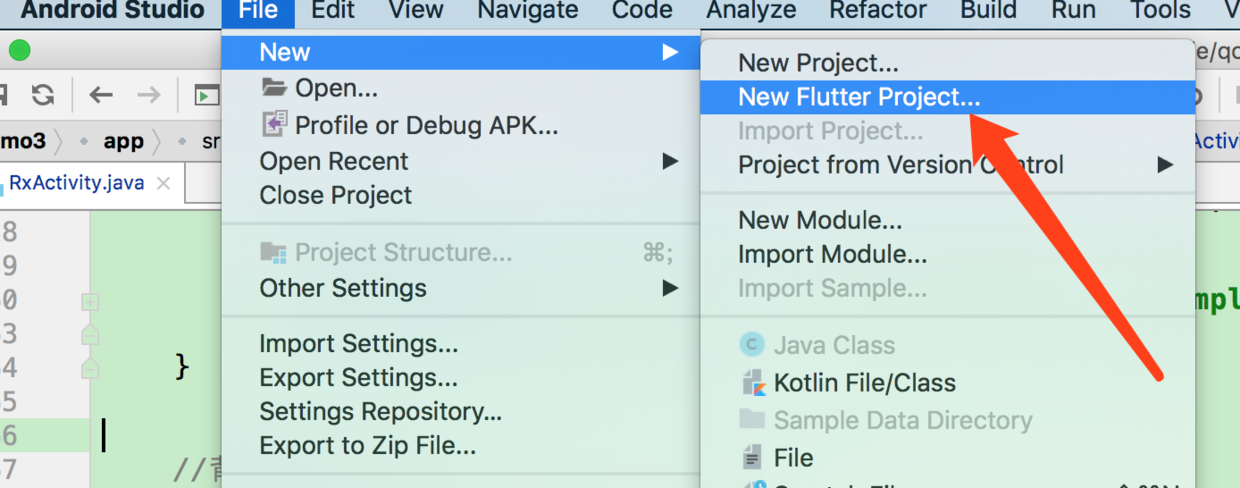Select the app breadcrumb in navigation bar
Screen dimensions: 1240x488
(x=124, y=141)
